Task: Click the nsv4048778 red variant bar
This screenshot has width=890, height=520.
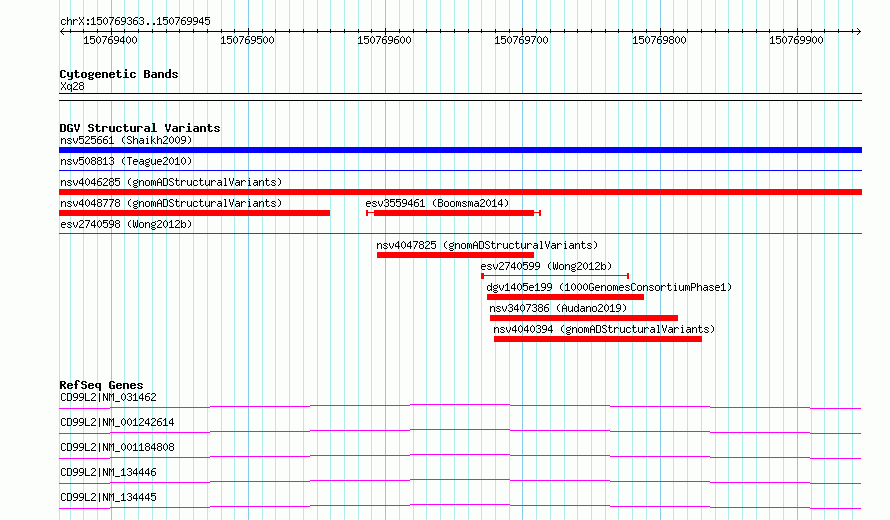Action: 194,213
